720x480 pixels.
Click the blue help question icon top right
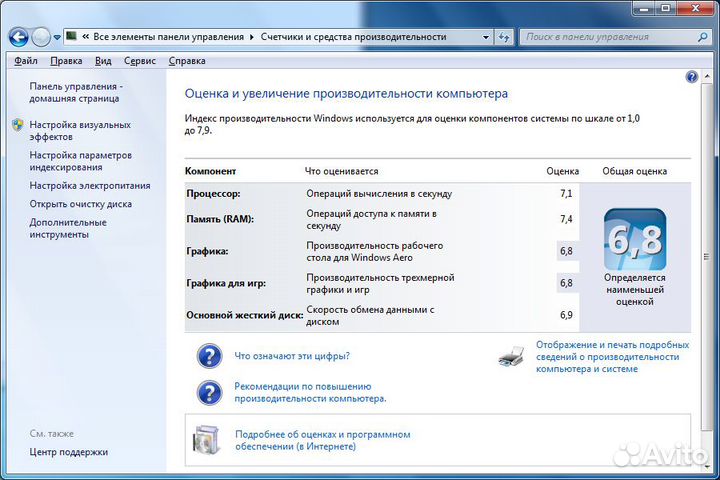tap(692, 77)
